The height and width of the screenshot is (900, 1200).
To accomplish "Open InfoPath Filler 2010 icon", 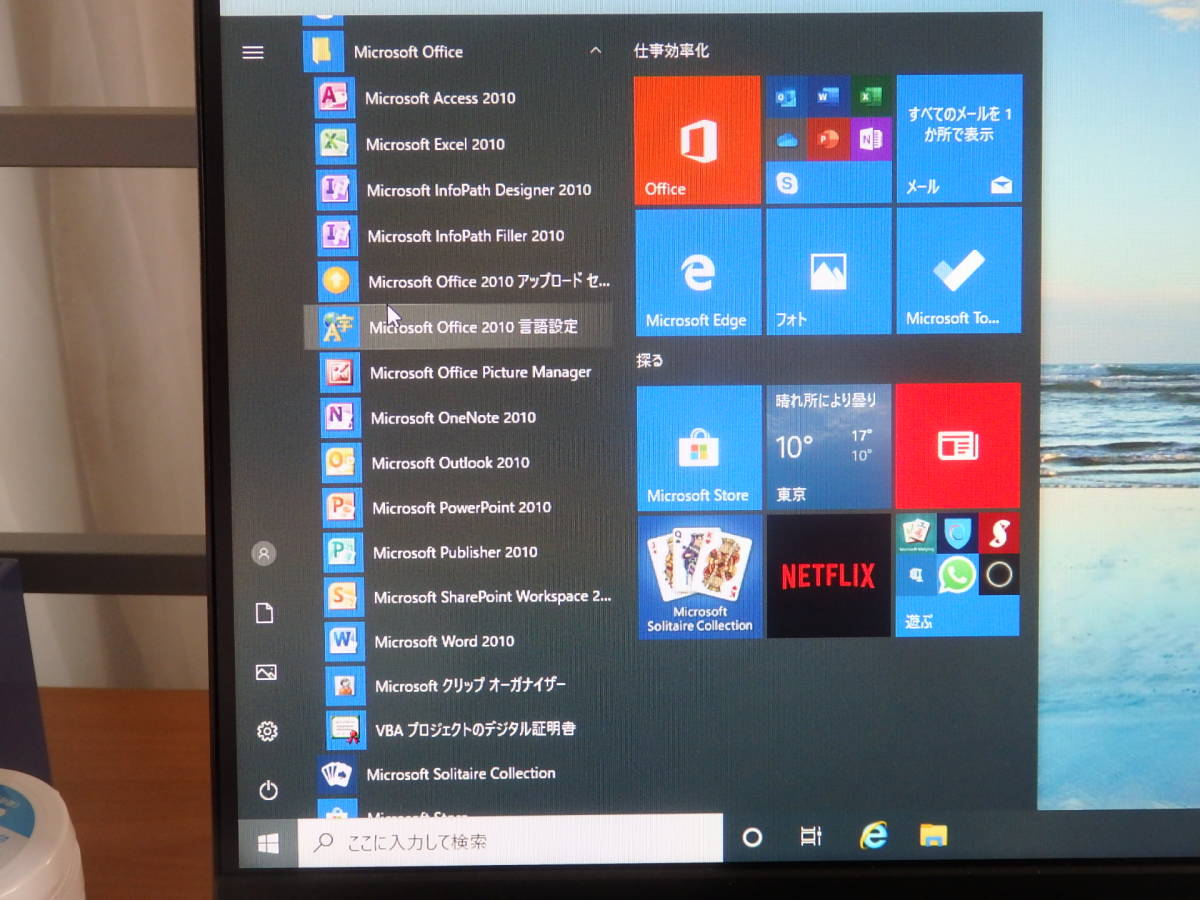I will [335, 235].
